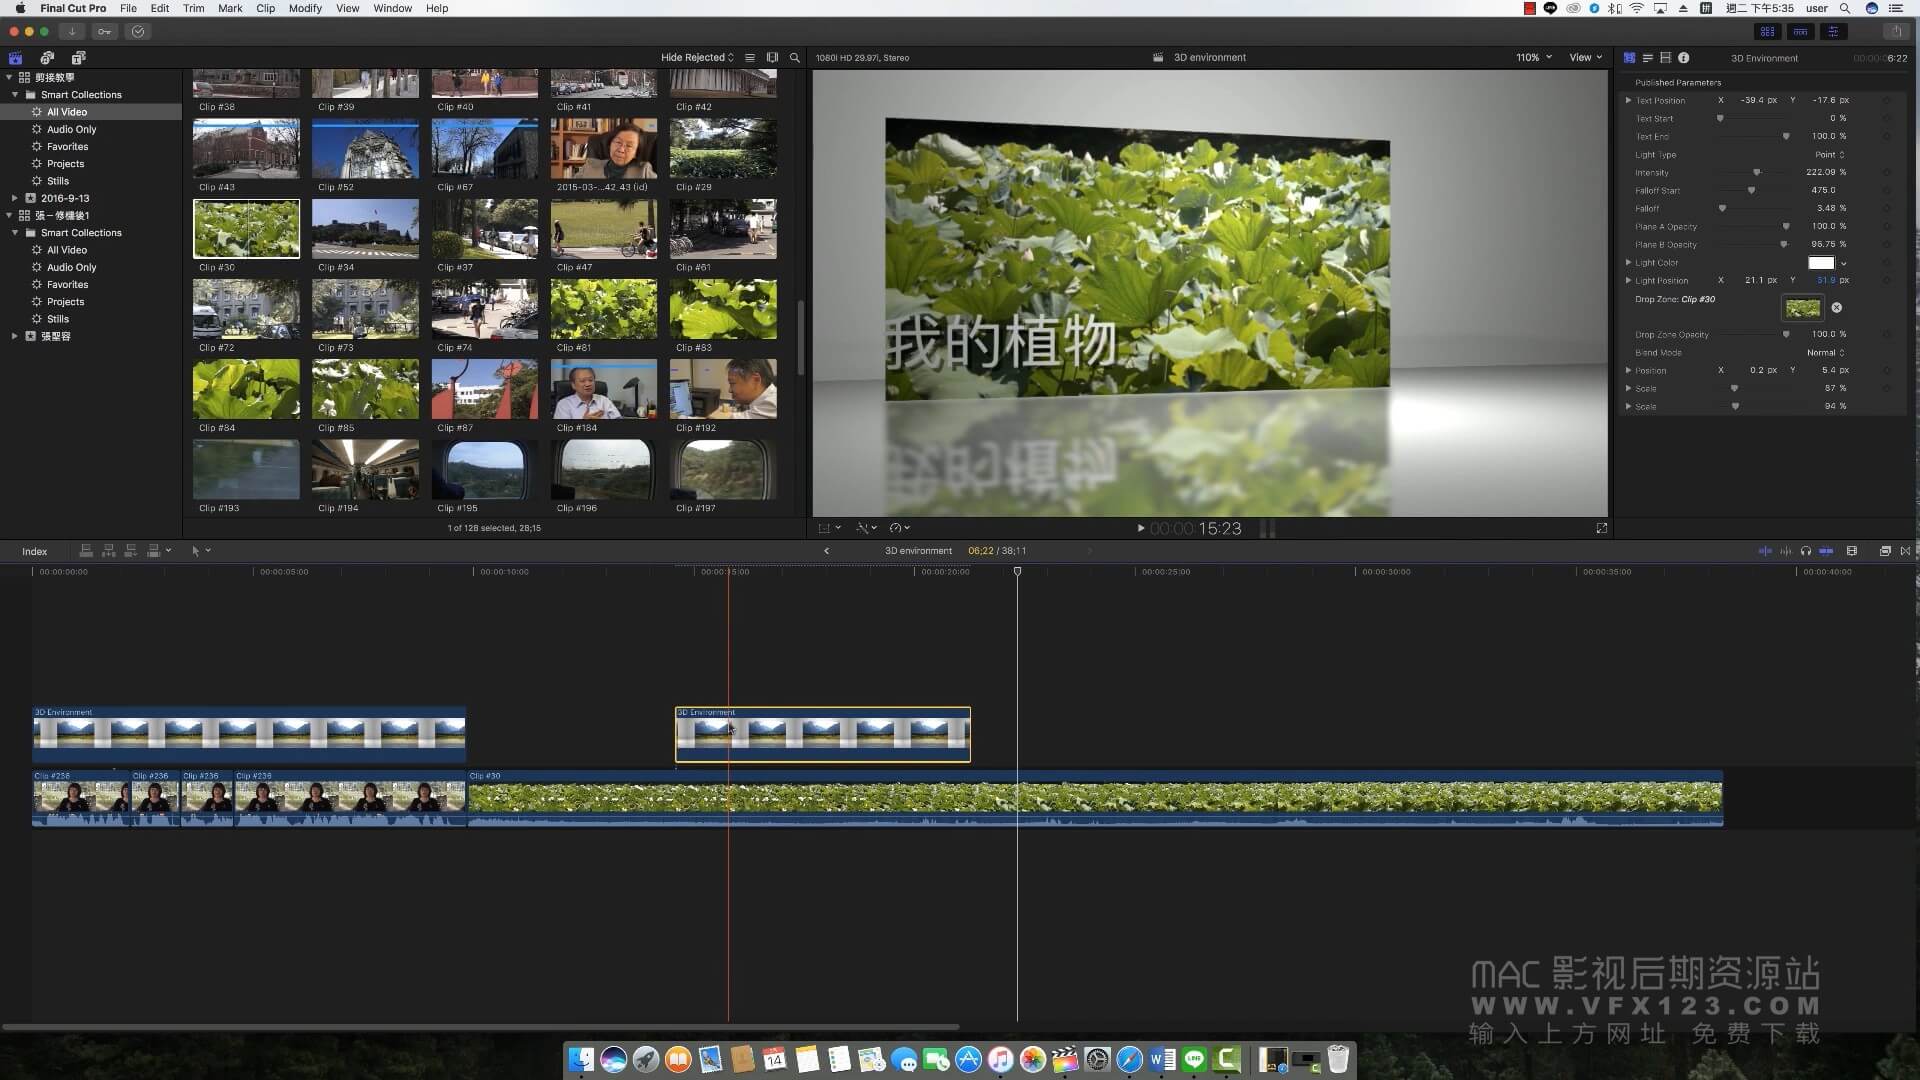Toggle snapping in the timeline
This screenshot has width=1920, height=1080.
coord(1826,551)
